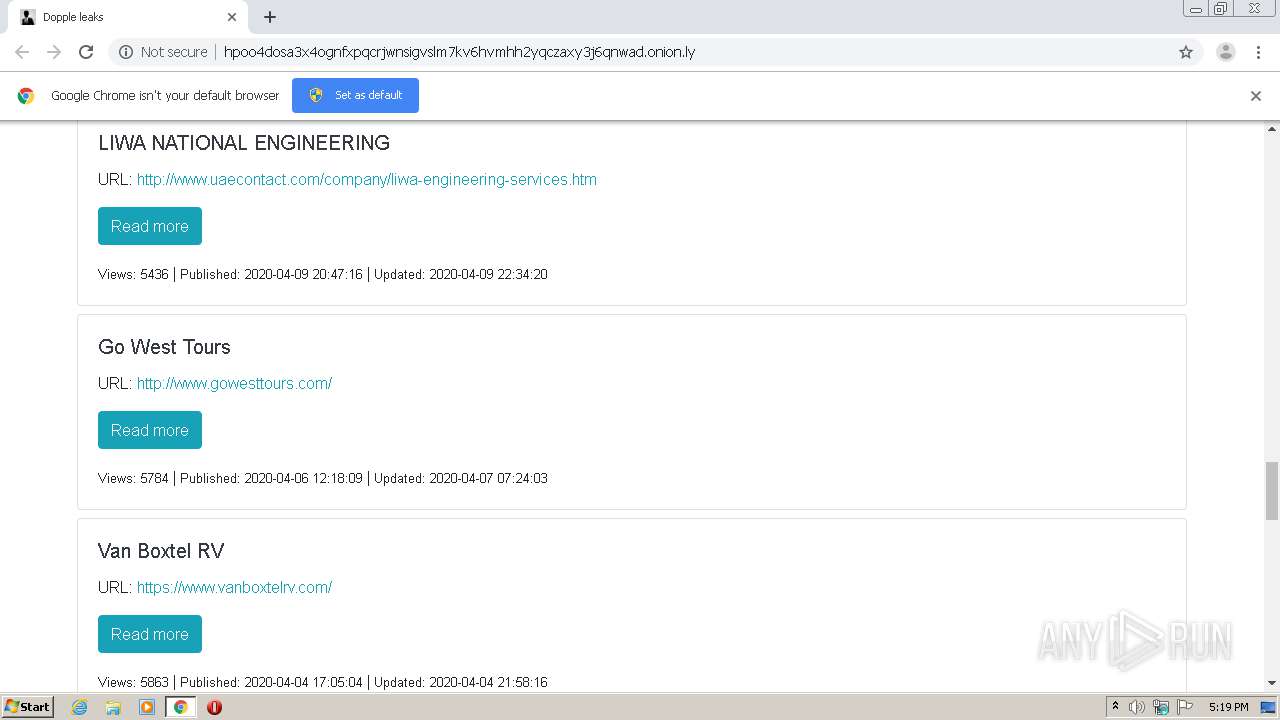Open the vanboxtelrv.com link

(234, 588)
